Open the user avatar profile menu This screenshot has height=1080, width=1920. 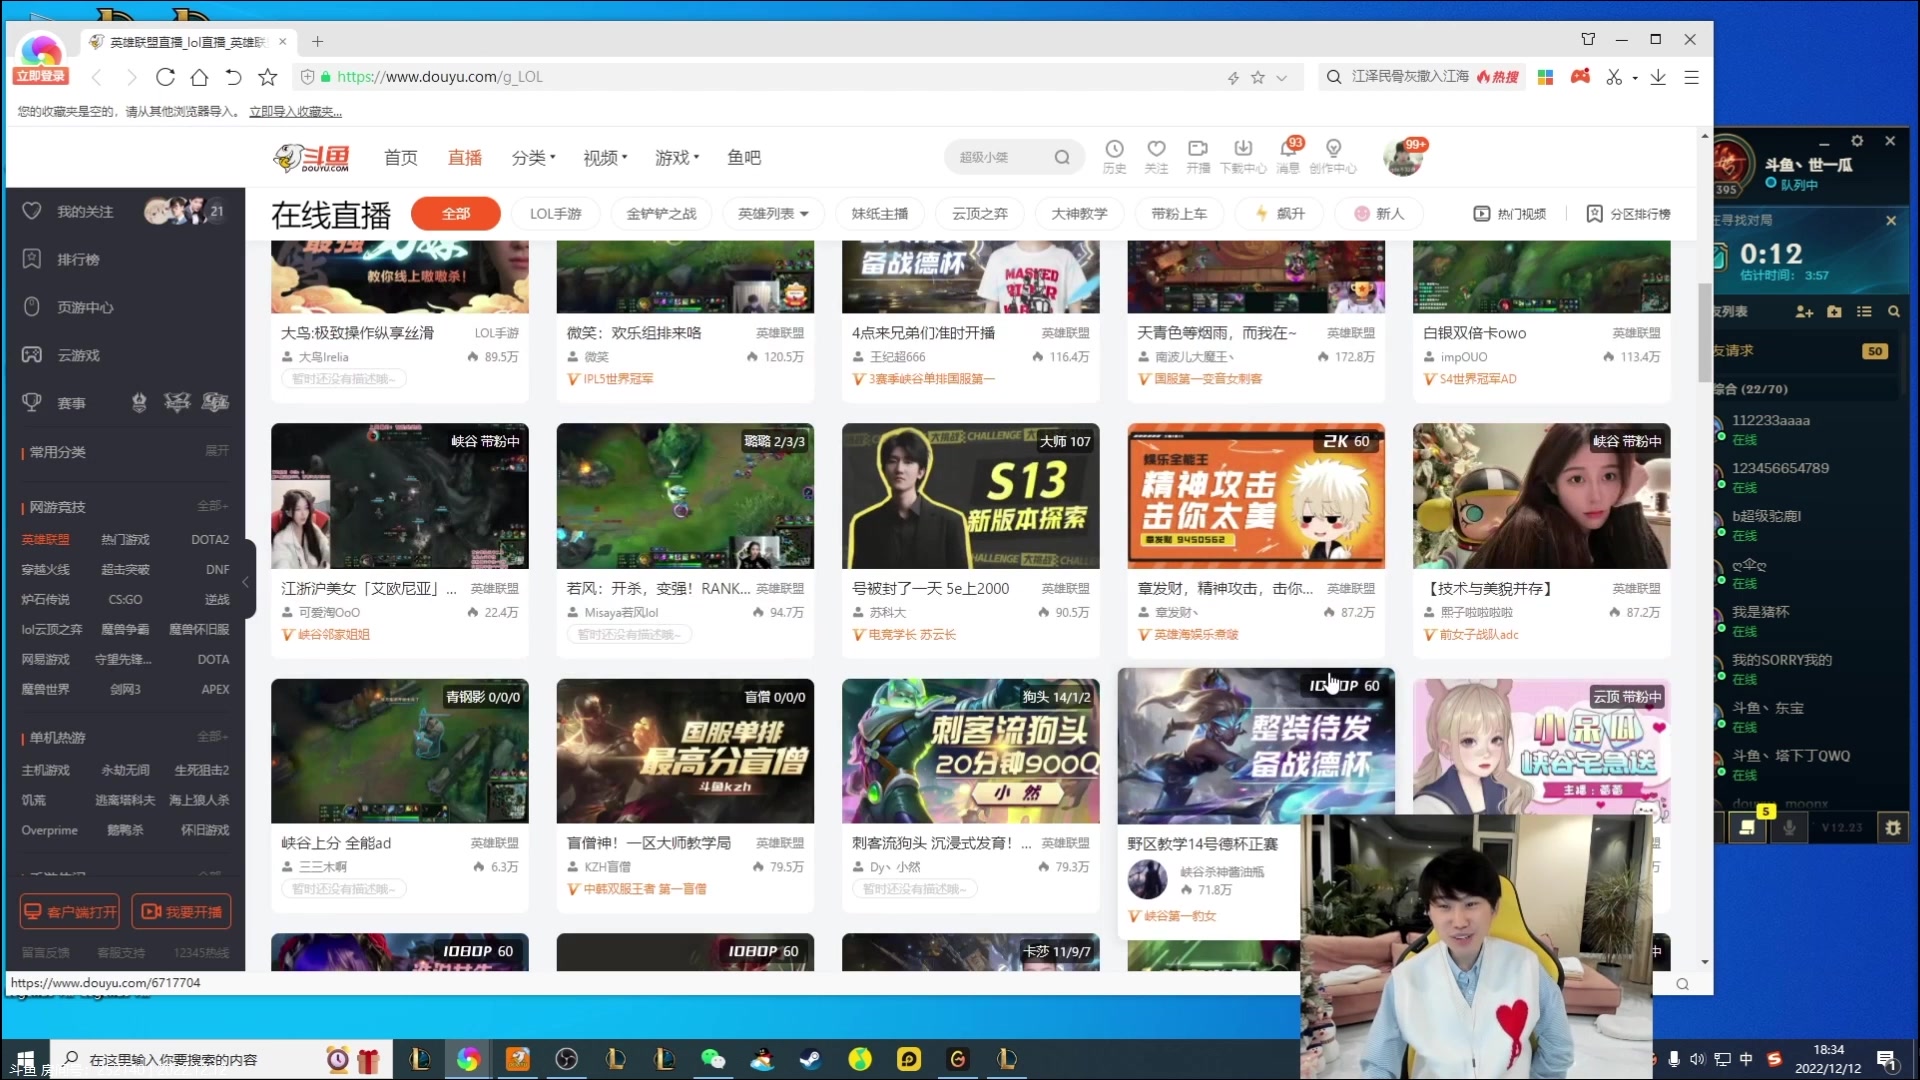[1402, 157]
